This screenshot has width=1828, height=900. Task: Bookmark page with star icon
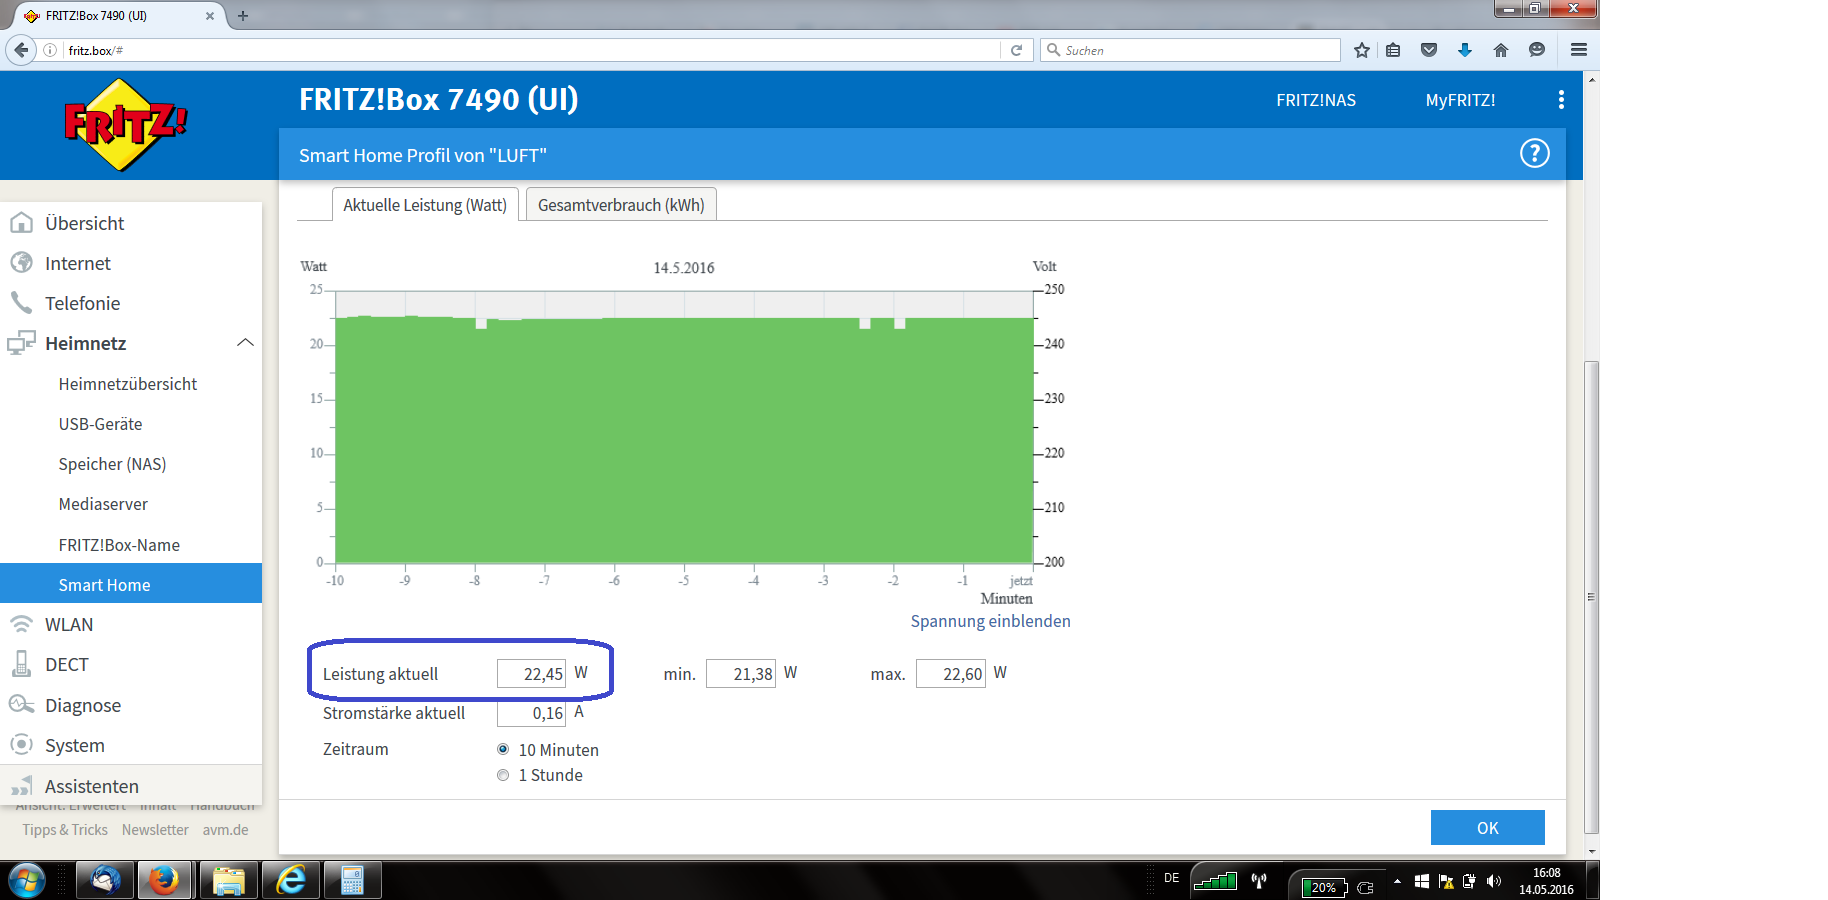(1361, 50)
